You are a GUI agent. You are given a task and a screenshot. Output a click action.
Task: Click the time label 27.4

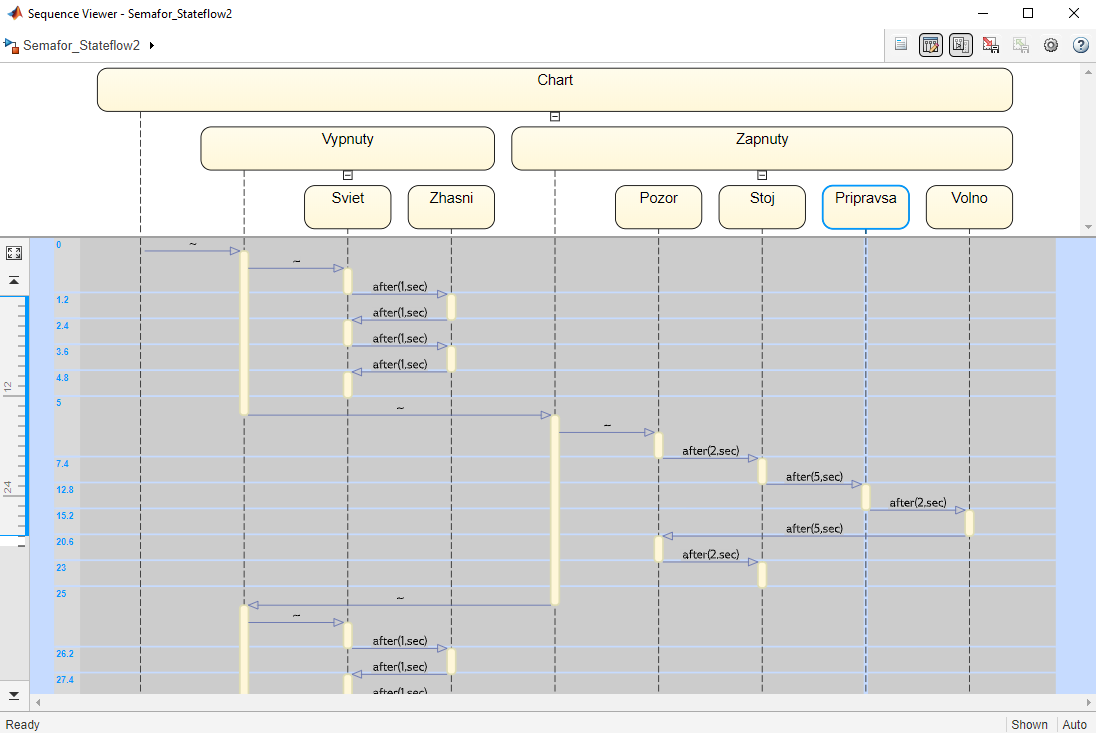tap(65, 679)
